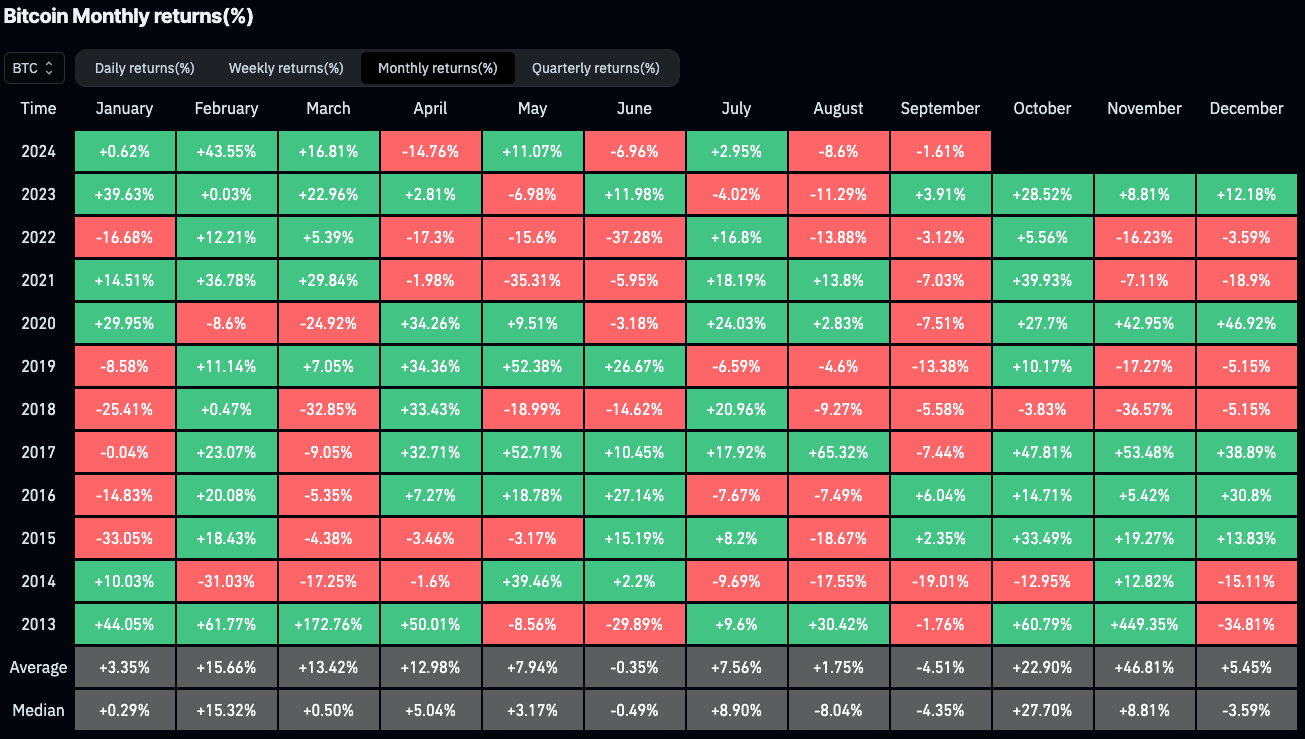Select the 2022 row label
The width and height of the screenshot is (1305, 739).
coord(38,237)
